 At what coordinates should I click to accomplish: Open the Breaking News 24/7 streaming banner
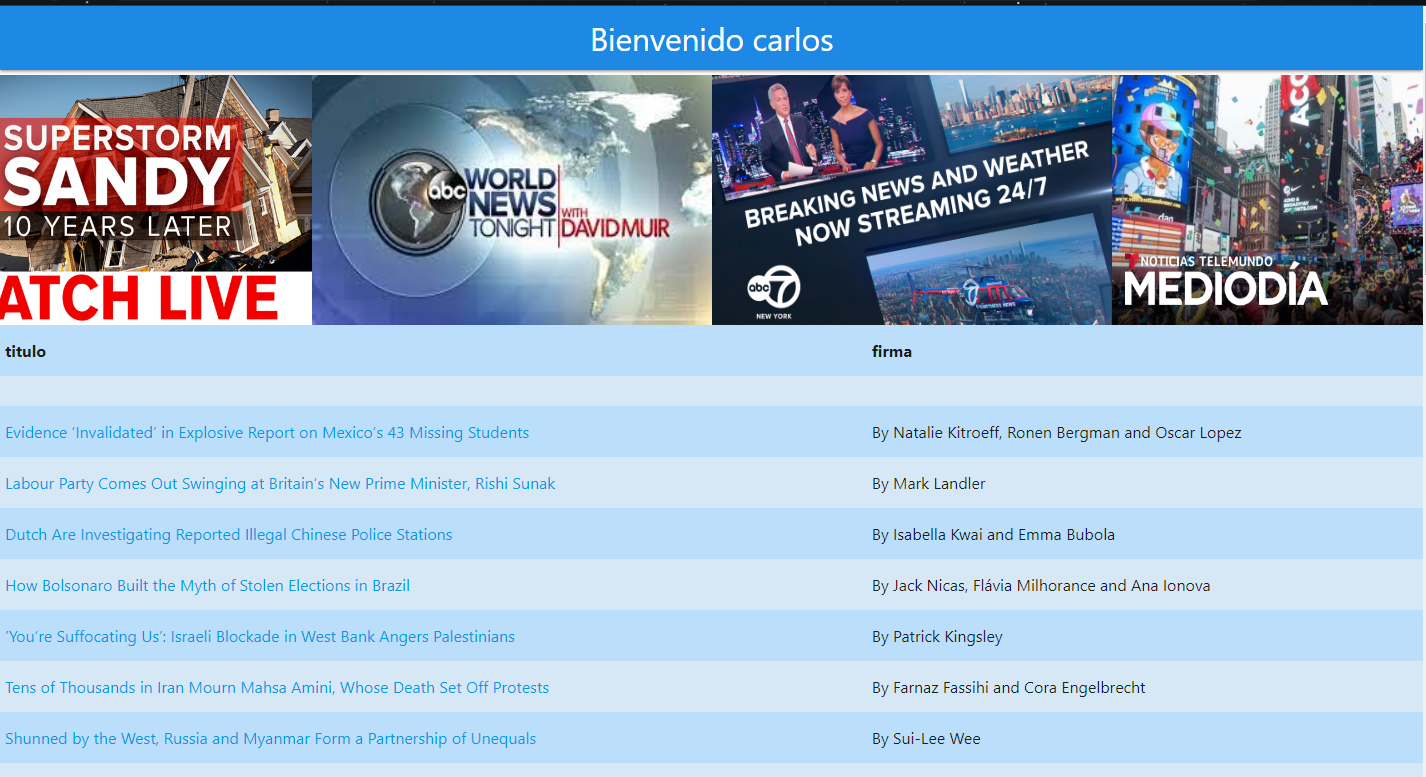click(x=911, y=198)
